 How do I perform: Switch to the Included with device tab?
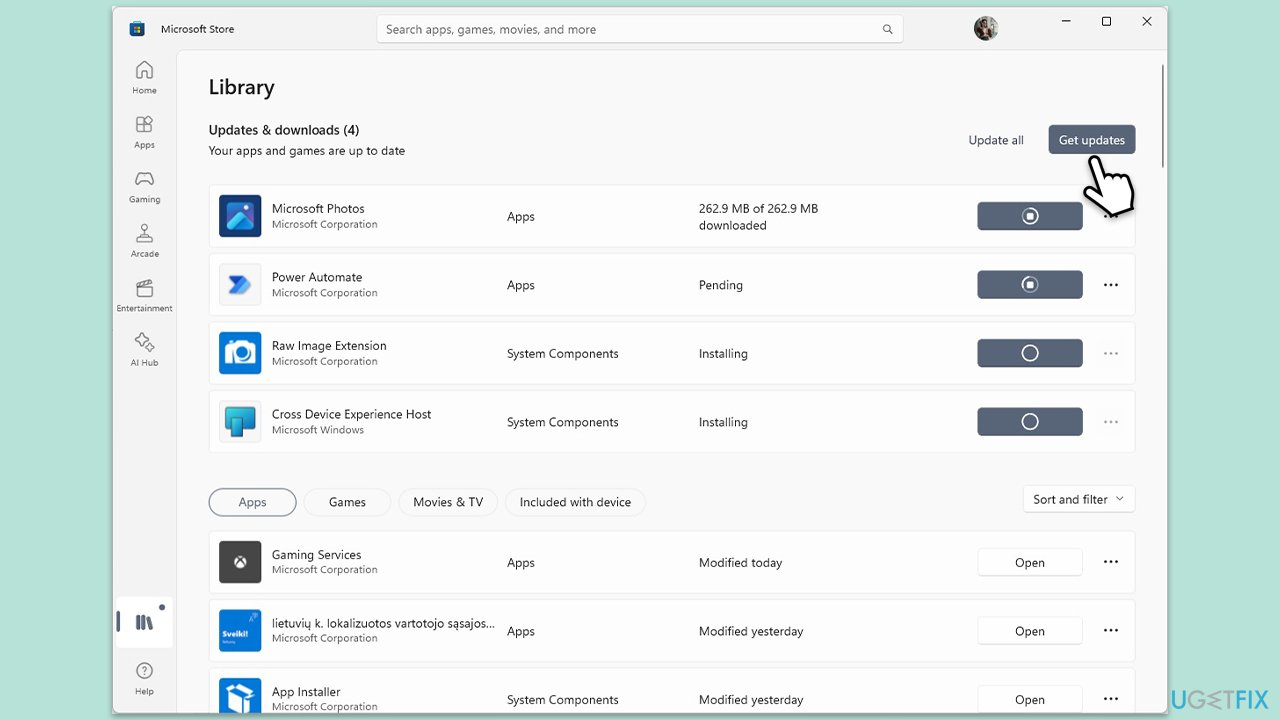575,502
